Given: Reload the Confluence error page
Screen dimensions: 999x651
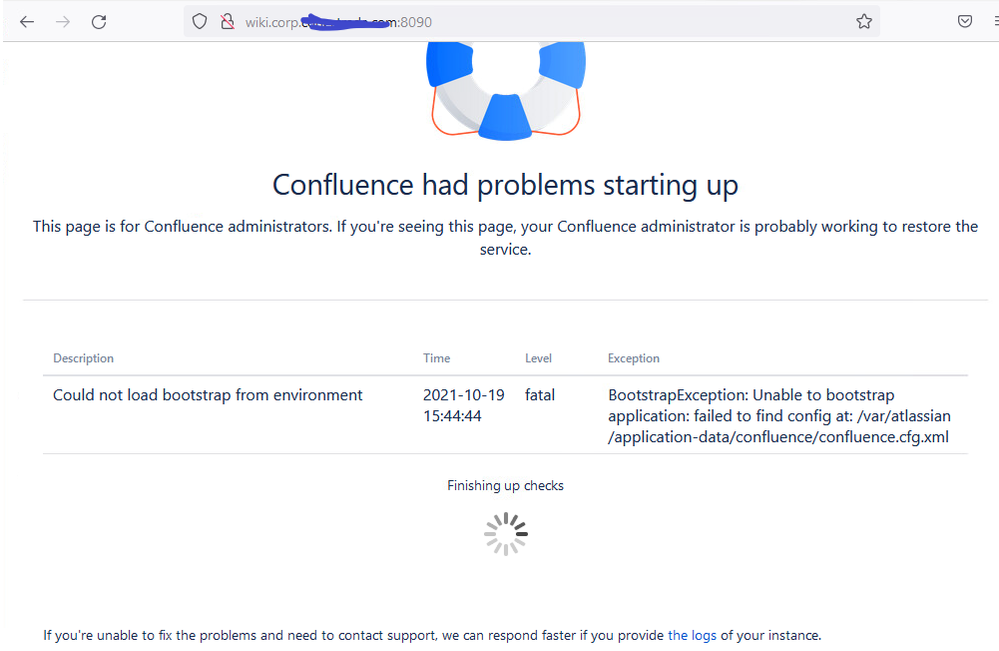Looking at the screenshot, I should coord(99,20).
